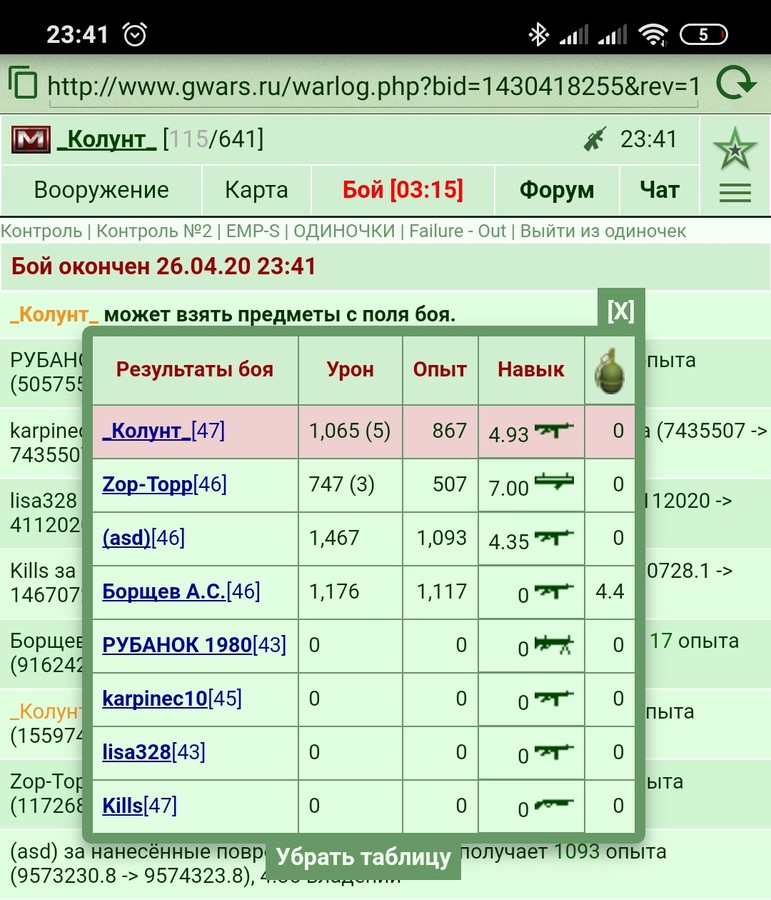Click the weapon icon in karpinec10 row
Image resolution: width=771 pixels, height=900 pixels.
coord(554,698)
